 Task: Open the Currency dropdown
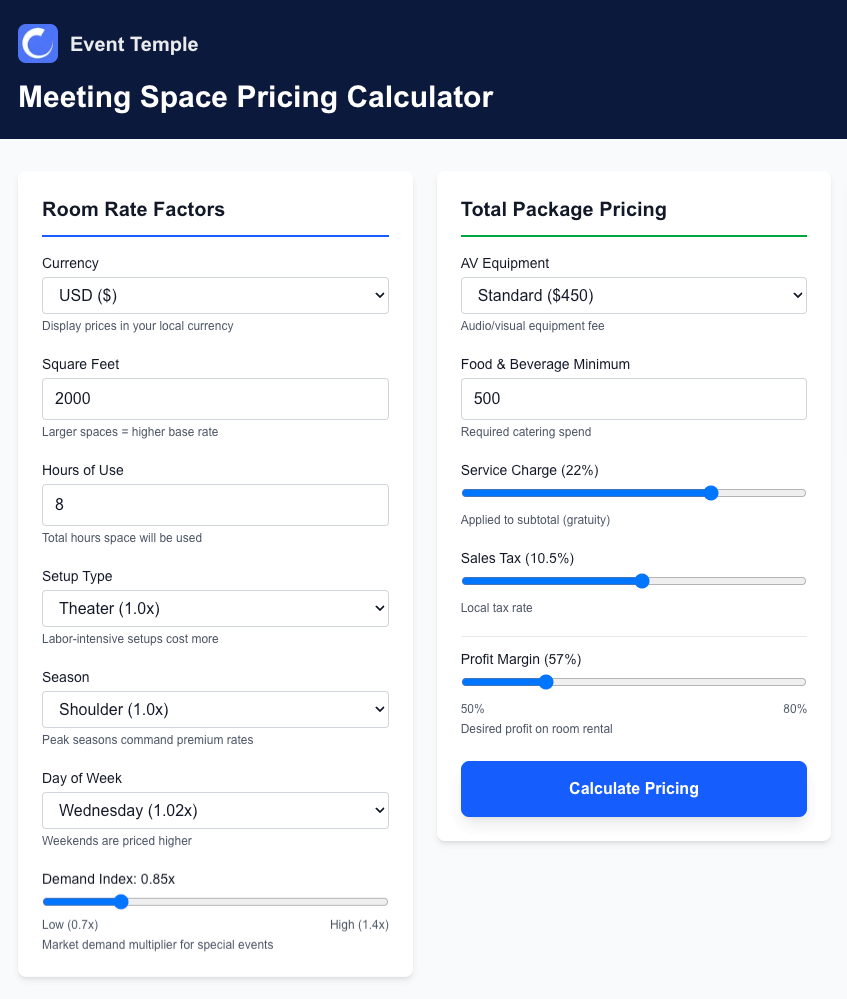215,295
